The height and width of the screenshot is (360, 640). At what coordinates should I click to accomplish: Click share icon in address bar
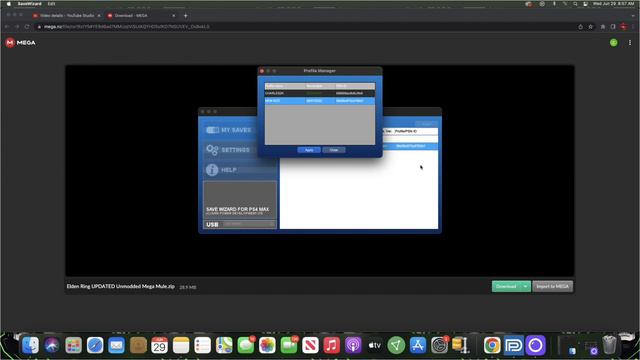(x=580, y=27)
